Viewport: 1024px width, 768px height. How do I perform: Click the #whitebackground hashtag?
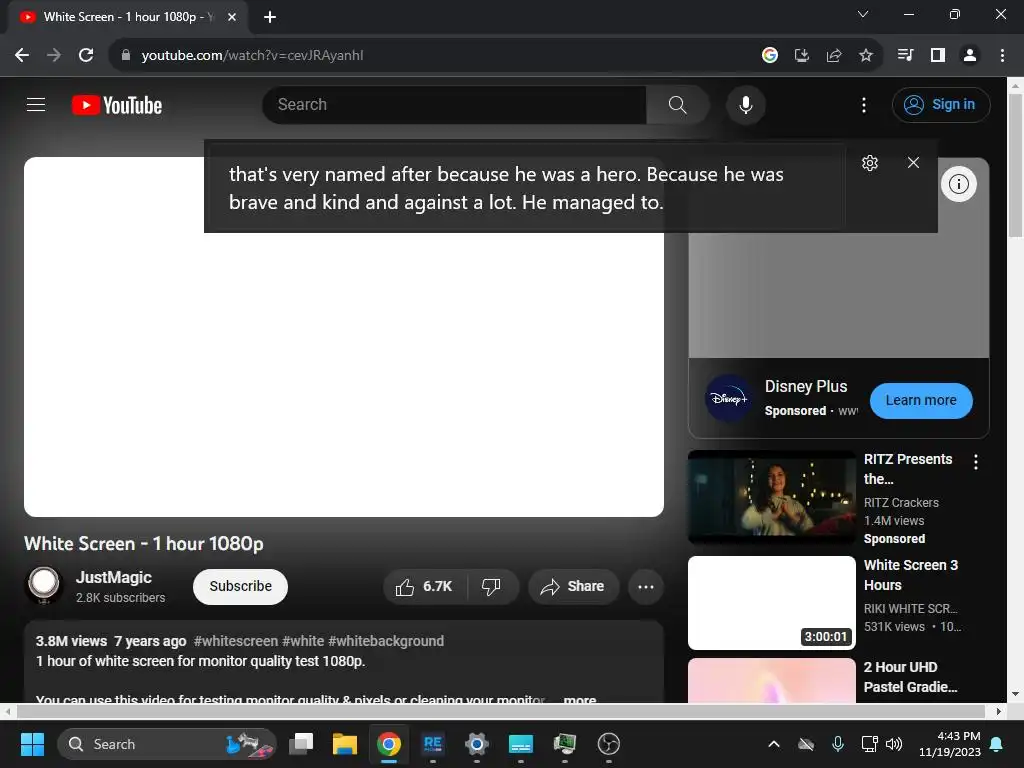[386, 641]
